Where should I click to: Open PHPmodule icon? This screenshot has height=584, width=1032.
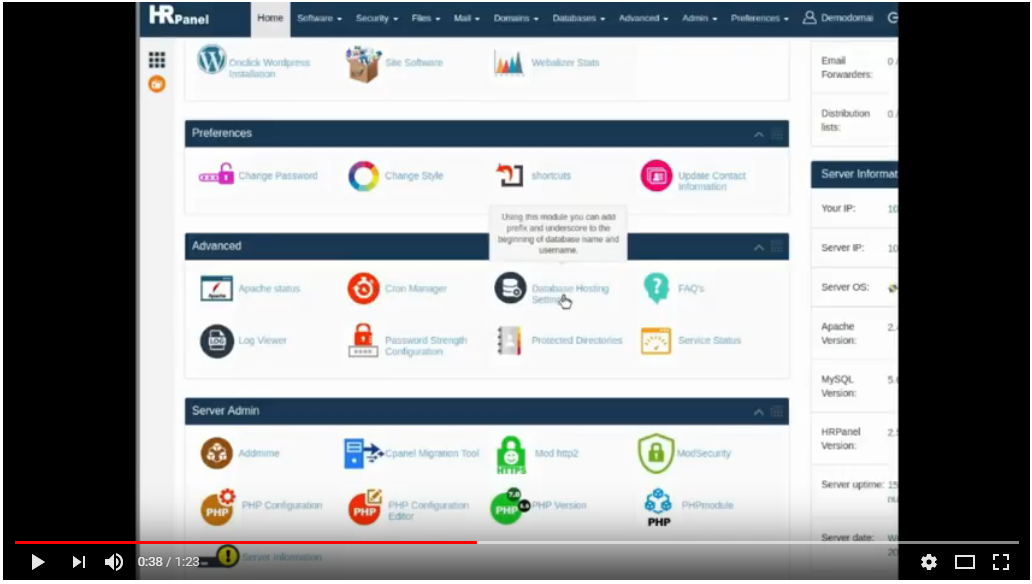pyautogui.click(x=658, y=508)
